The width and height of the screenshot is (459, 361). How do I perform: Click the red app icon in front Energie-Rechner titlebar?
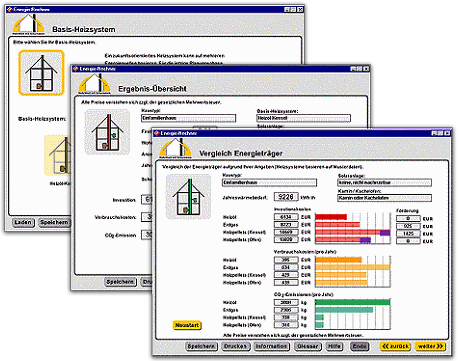[157, 133]
